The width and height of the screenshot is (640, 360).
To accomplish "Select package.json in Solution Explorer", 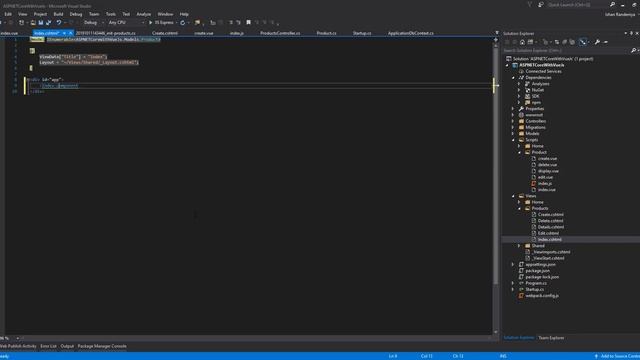I will coord(537,271).
